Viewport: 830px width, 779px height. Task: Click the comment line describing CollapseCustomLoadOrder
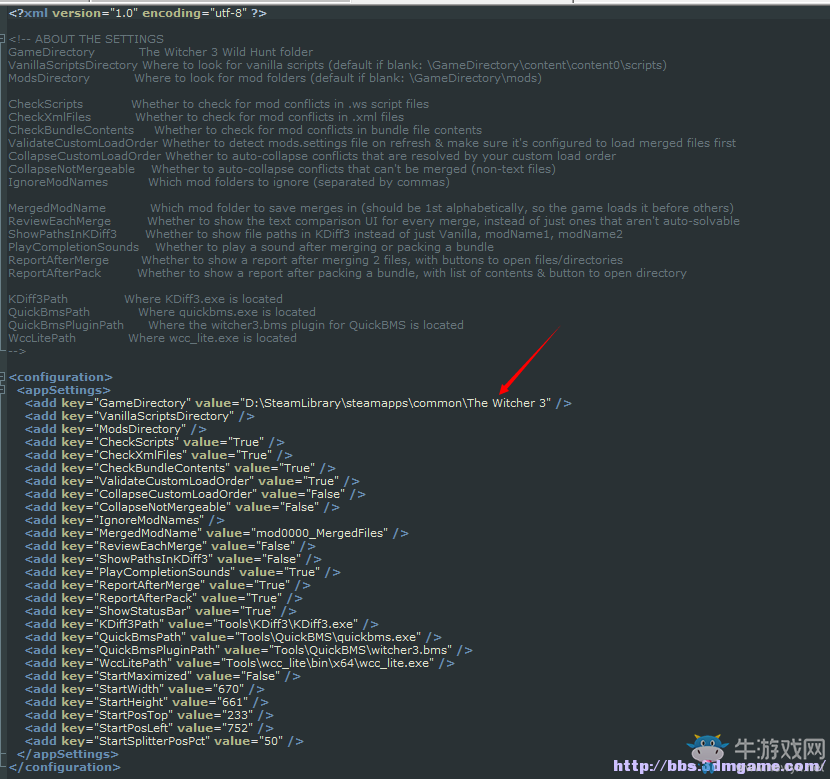point(312,156)
